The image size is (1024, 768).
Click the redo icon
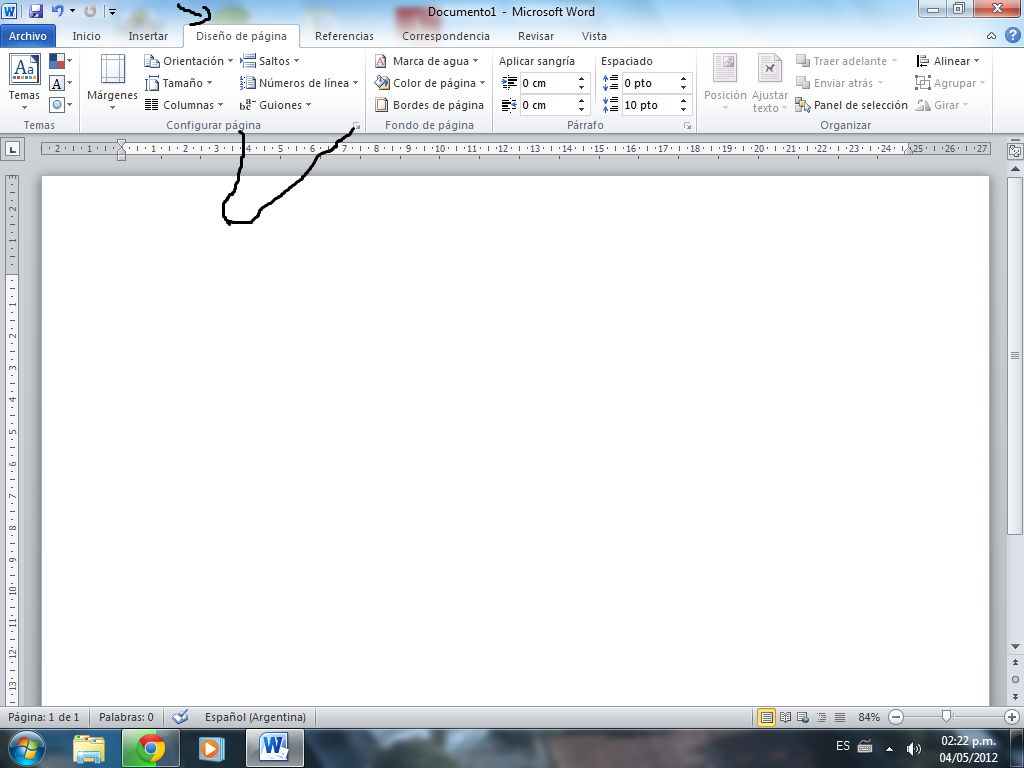[90, 11]
